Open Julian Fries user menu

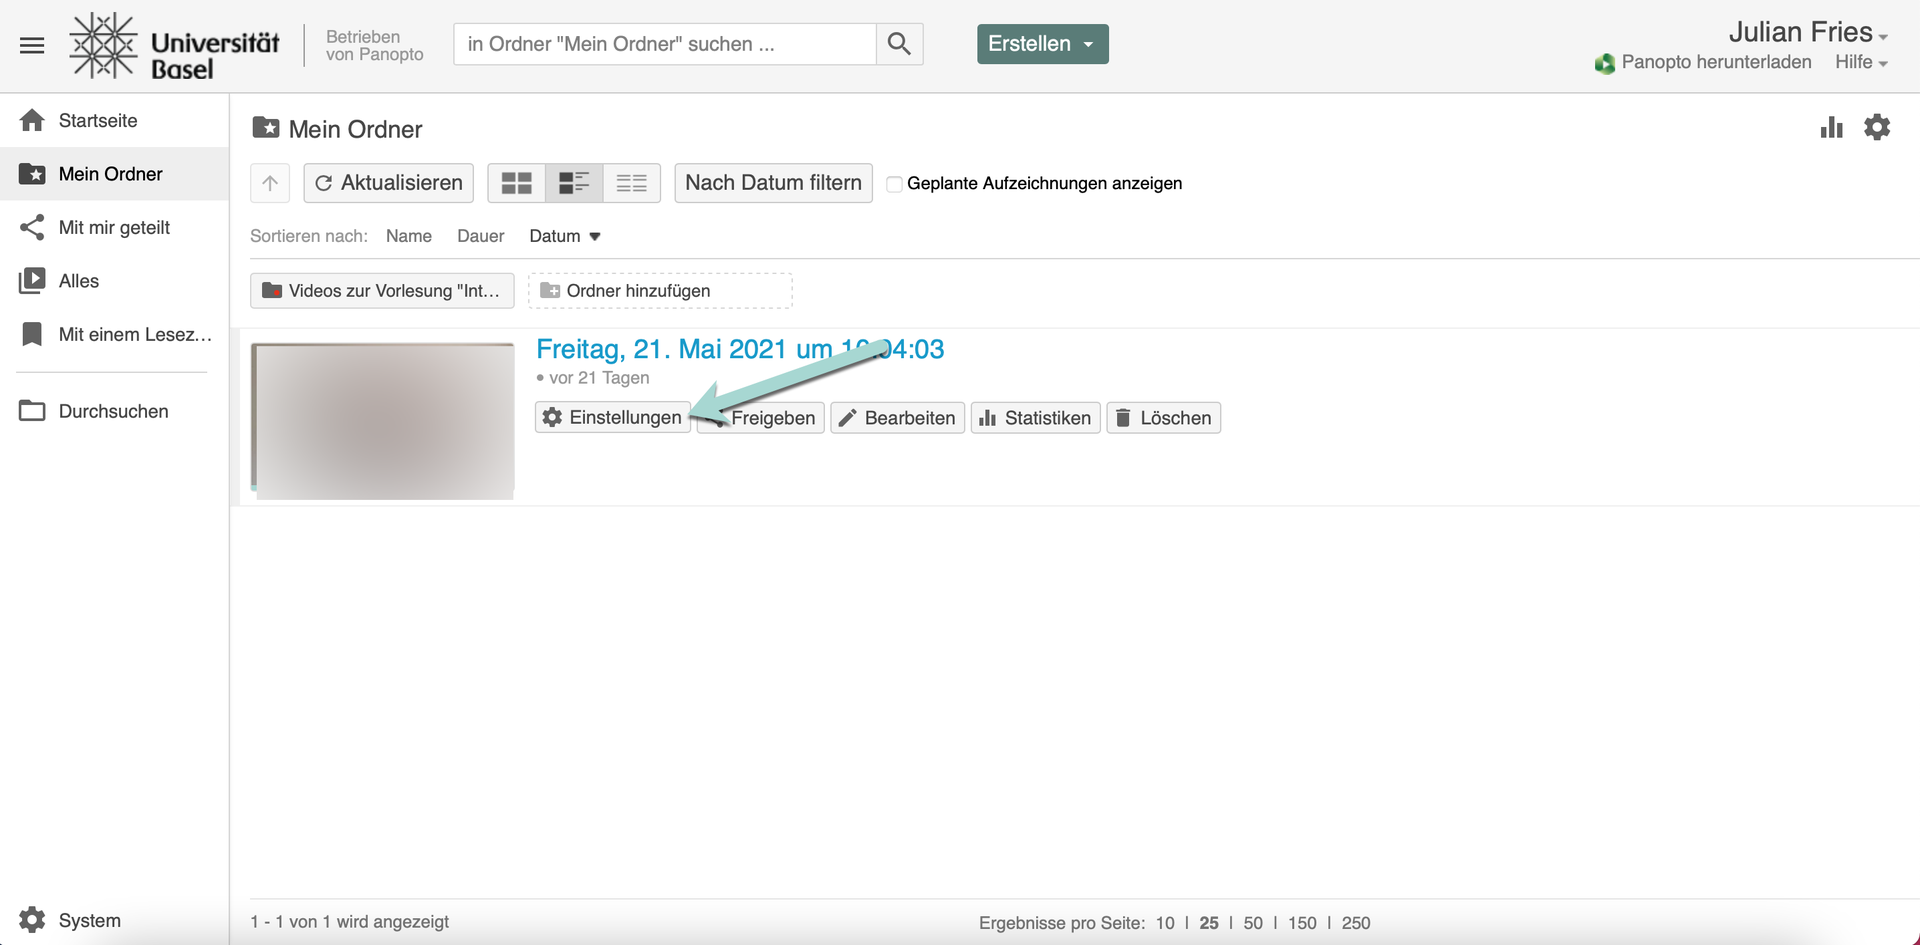tap(1807, 32)
